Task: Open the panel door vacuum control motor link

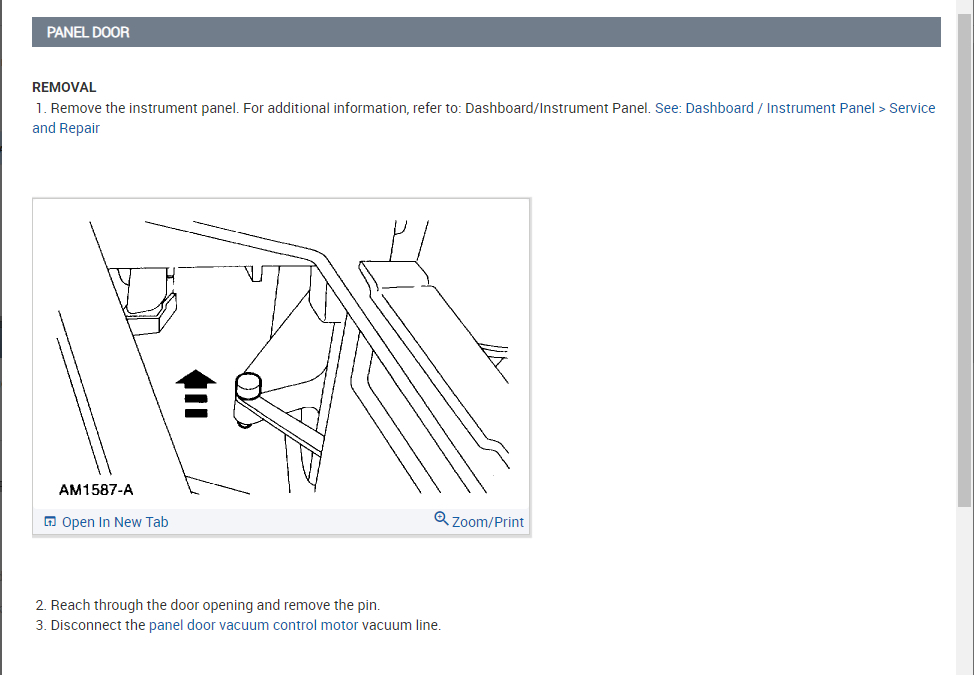Action: pos(253,625)
